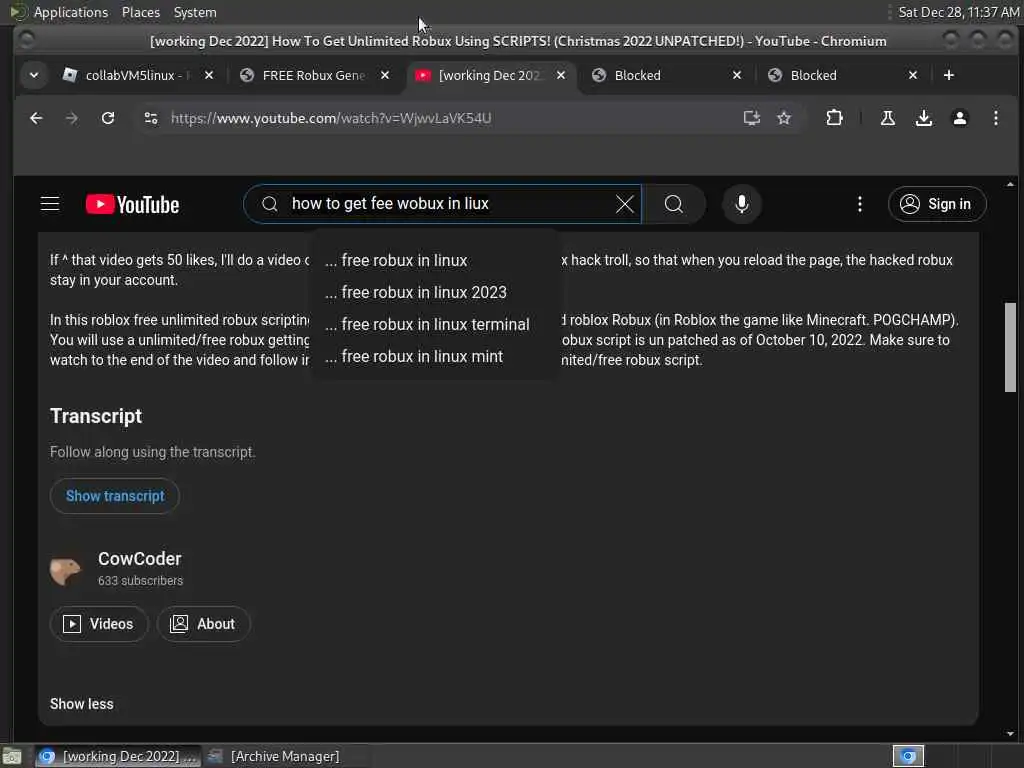Open the browser Downloads icon

point(923,118)
